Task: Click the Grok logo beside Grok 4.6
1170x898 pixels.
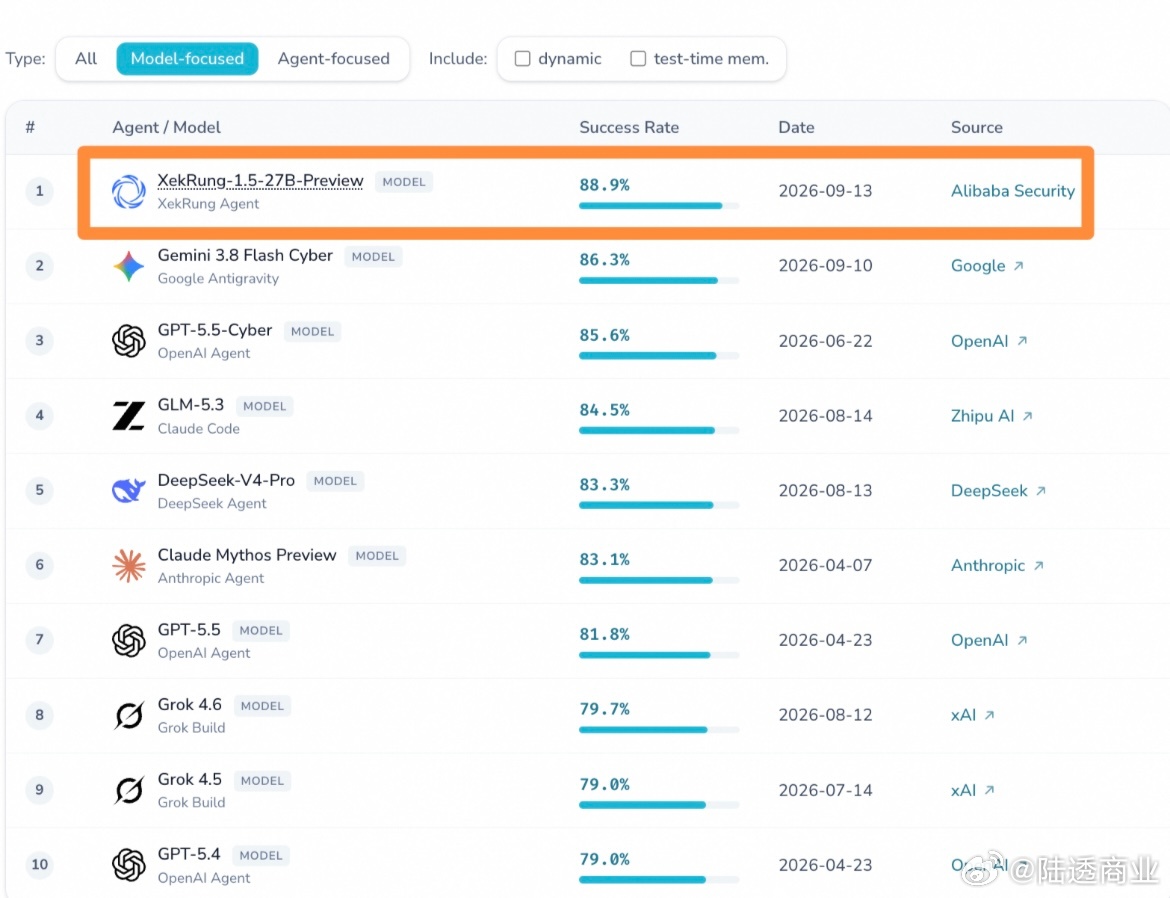Action: [x=128, y=715]
